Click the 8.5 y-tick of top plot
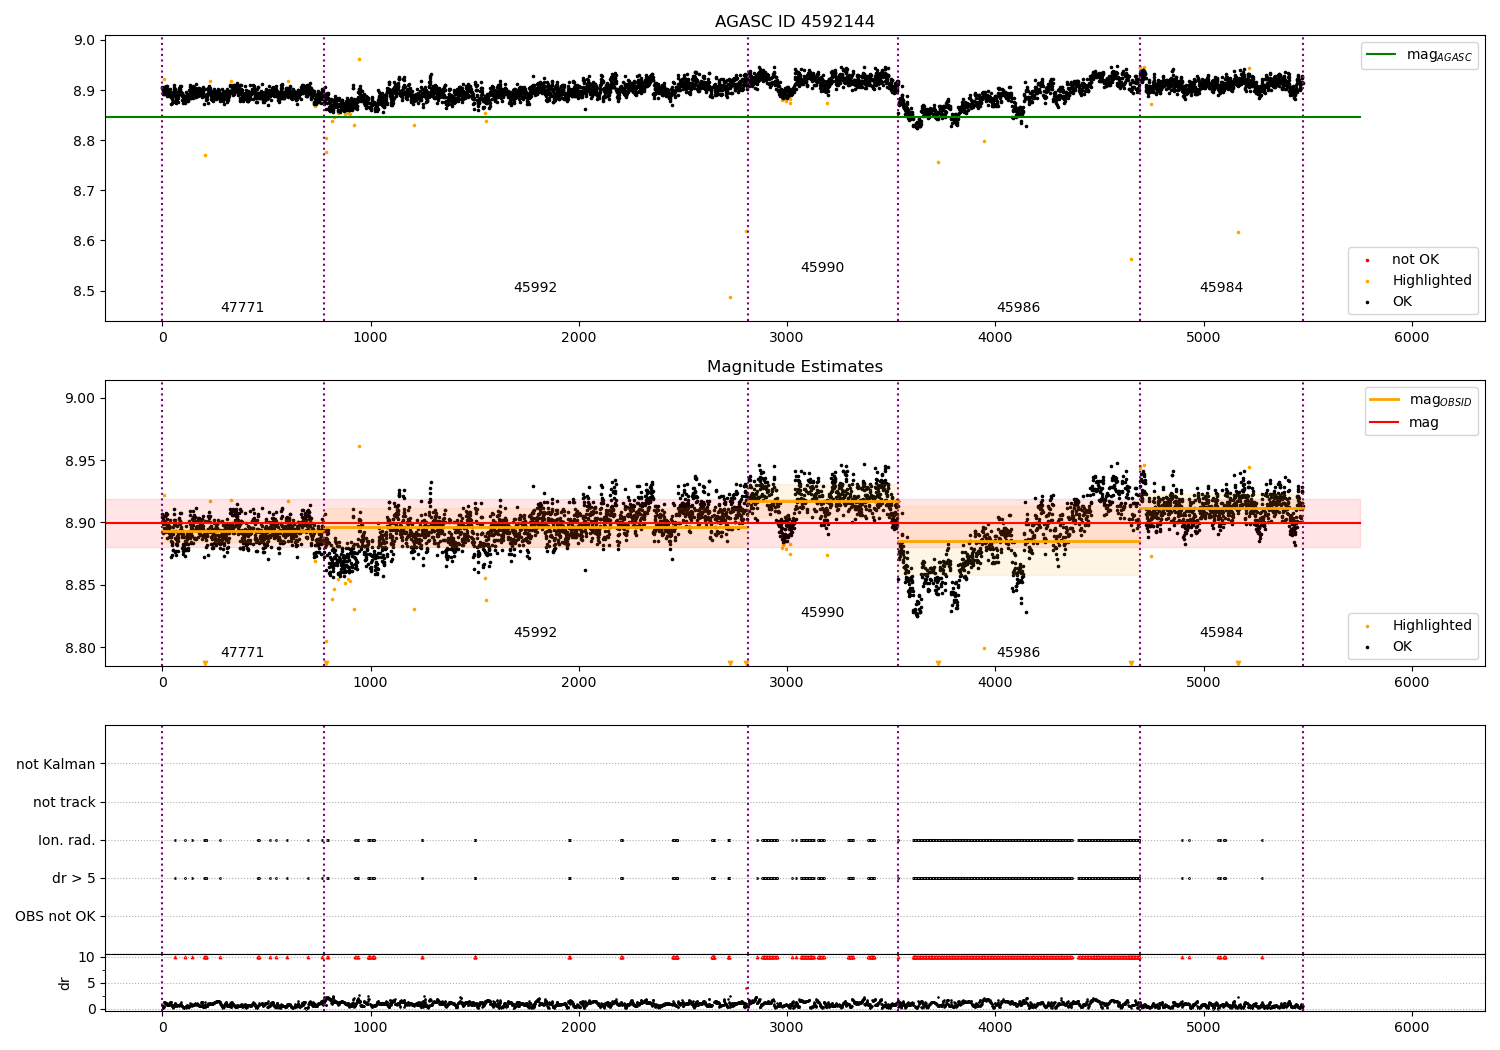1500x1050 pixels. [86, 292]
